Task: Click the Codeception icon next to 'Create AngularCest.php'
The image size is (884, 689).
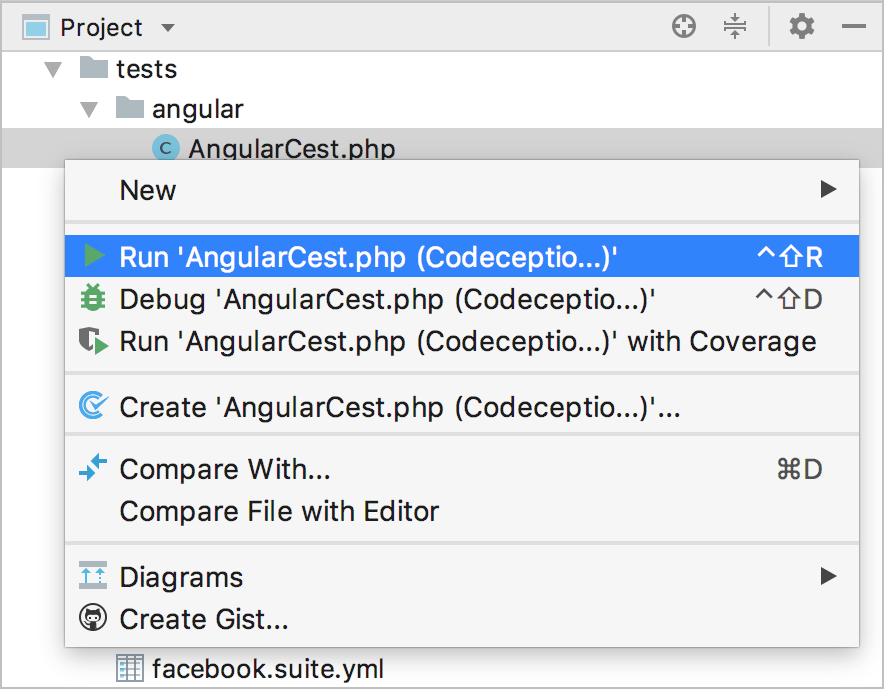Action: 94,407
